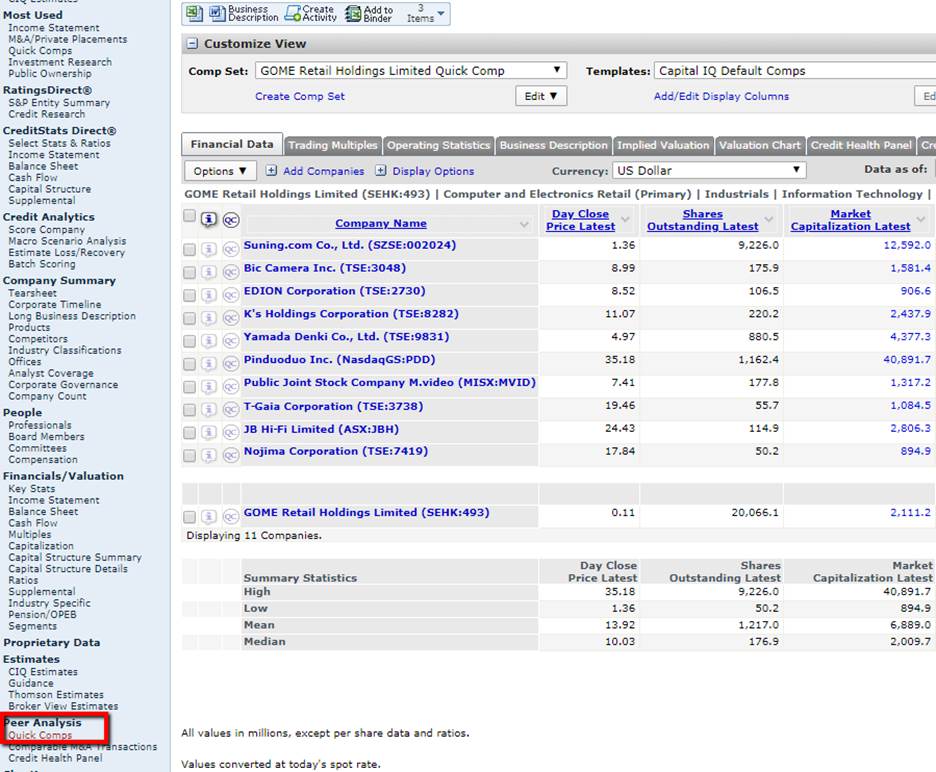Viewport: 936px width, 772px height.
Task: Check the Suning.com Co. row checkbox
Action: tap(189, 250)
